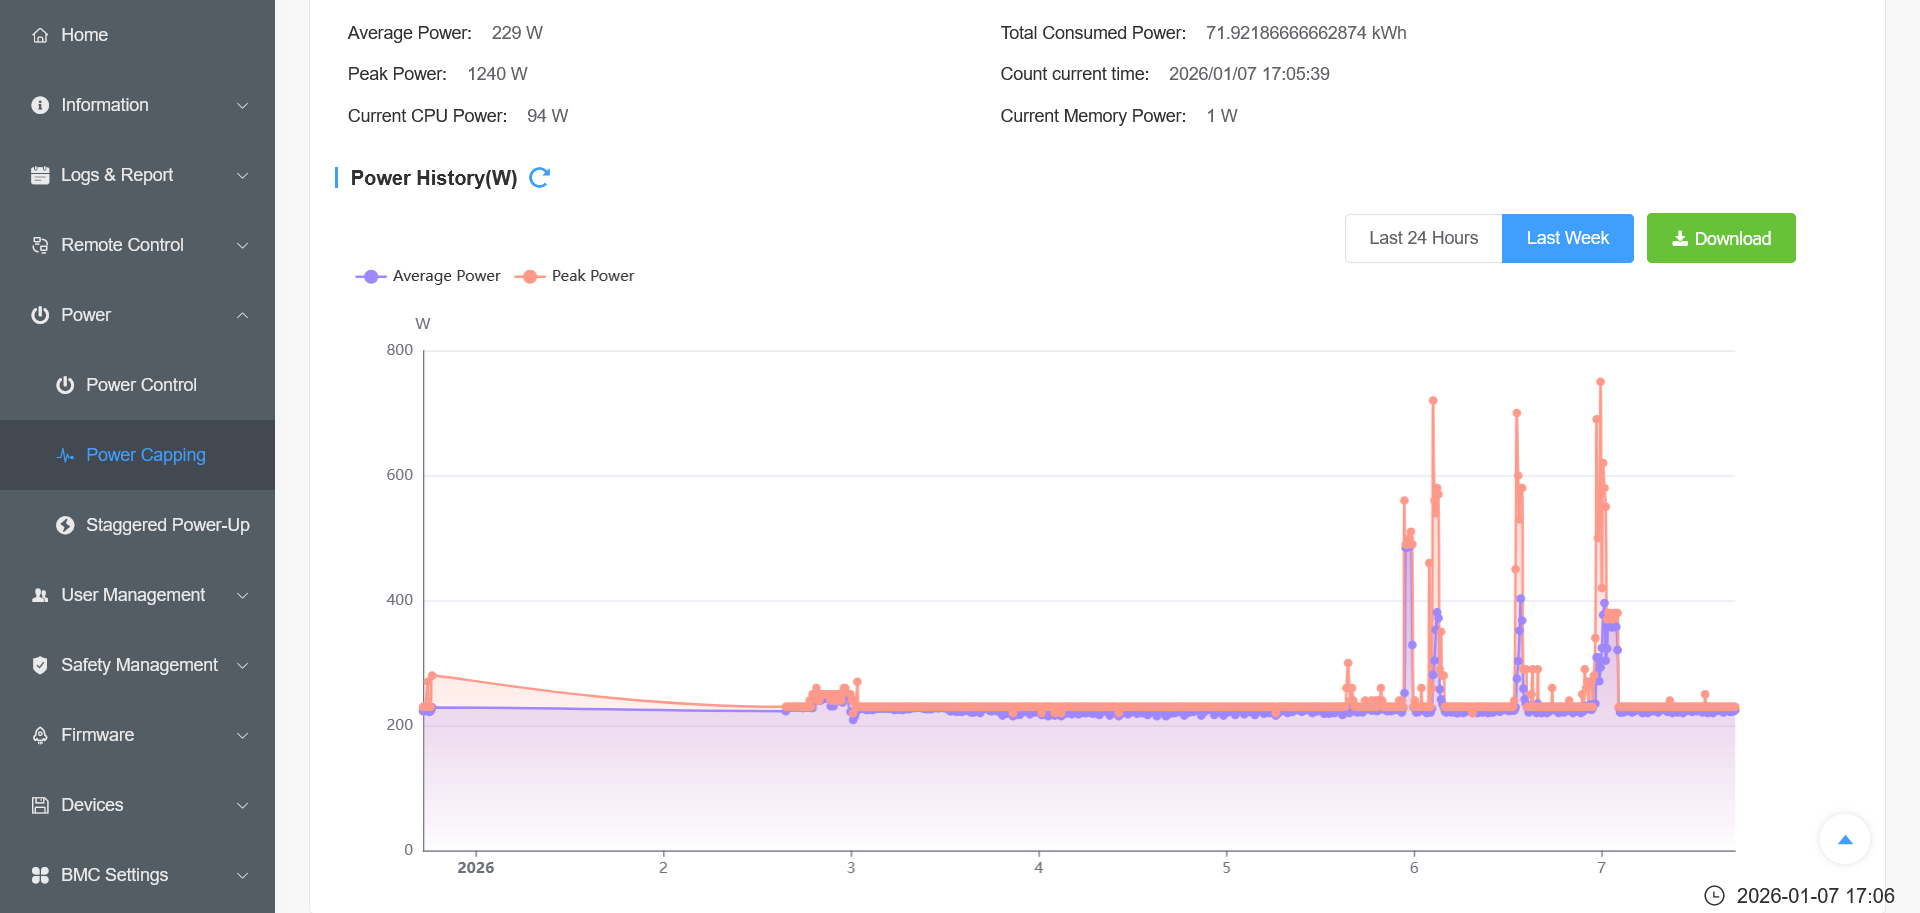1920x913 pixels.
Task: Click the Logs & Report calendar icon
Action: coord(40,175)
